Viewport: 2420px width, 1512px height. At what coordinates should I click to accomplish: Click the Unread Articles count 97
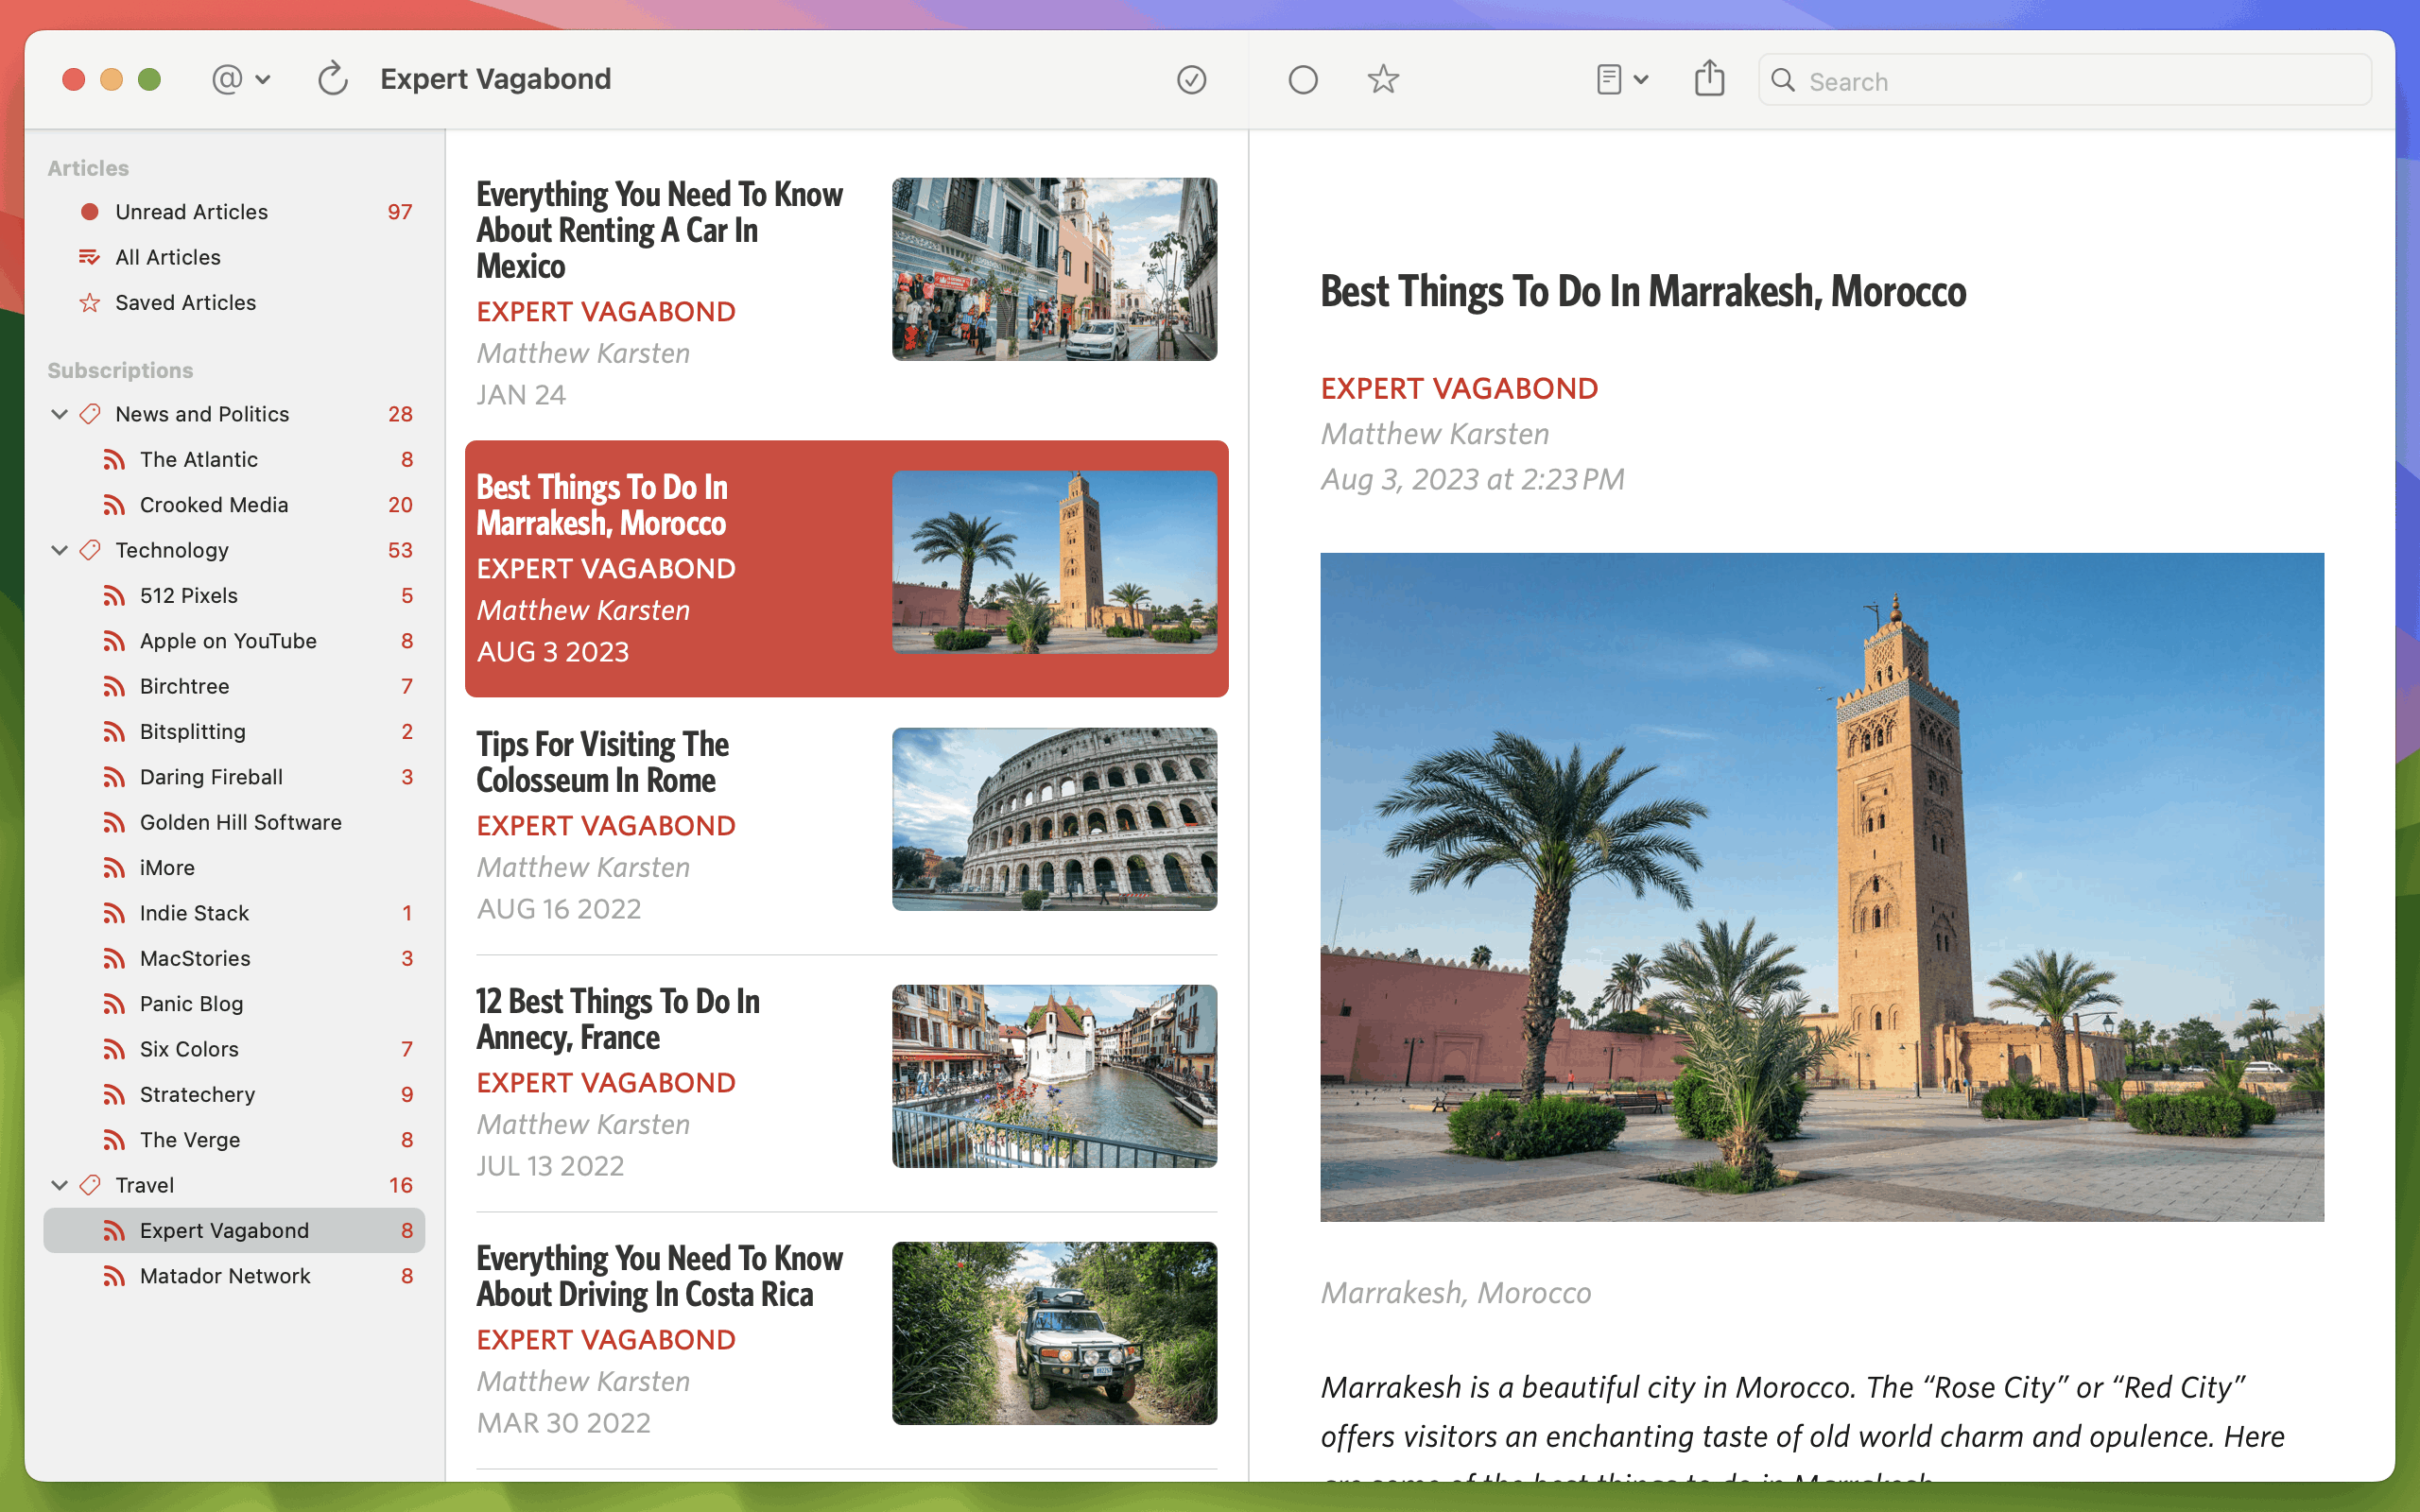[400, 212]
